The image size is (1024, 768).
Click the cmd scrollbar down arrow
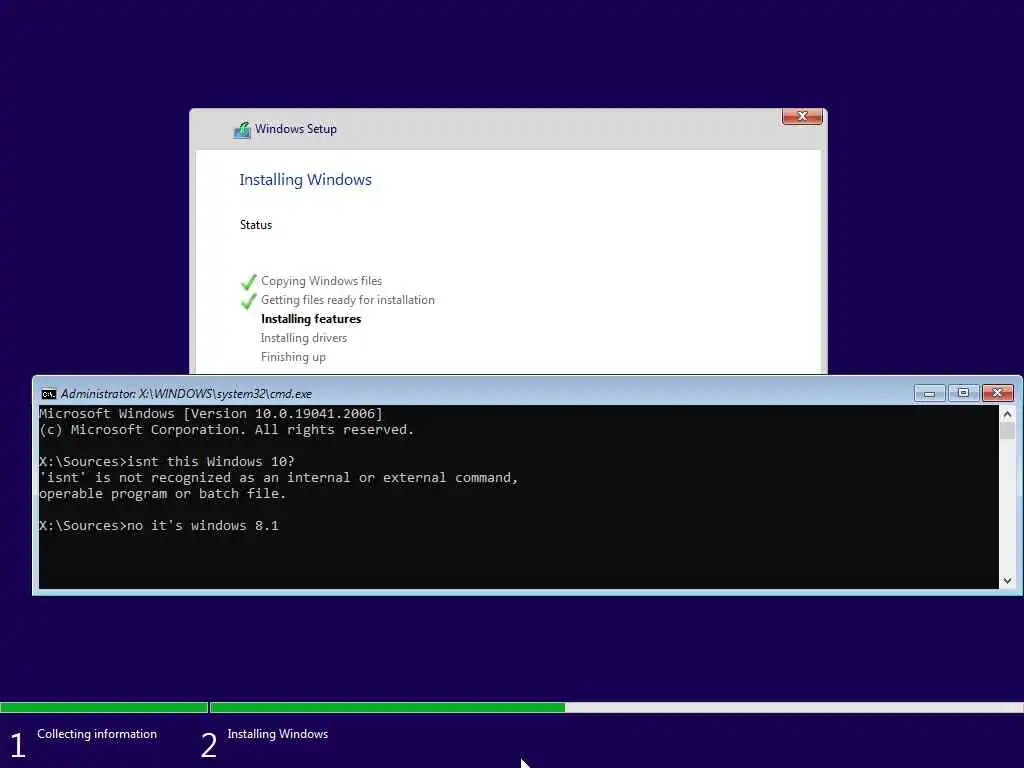coord(1007,581)
